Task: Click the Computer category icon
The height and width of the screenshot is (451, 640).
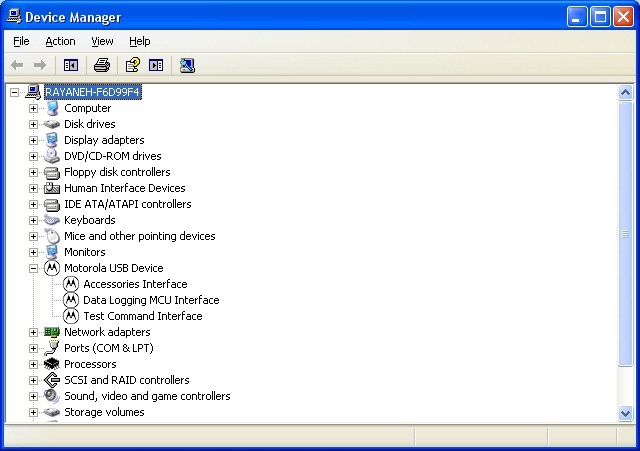Action: tap(52, 108)
